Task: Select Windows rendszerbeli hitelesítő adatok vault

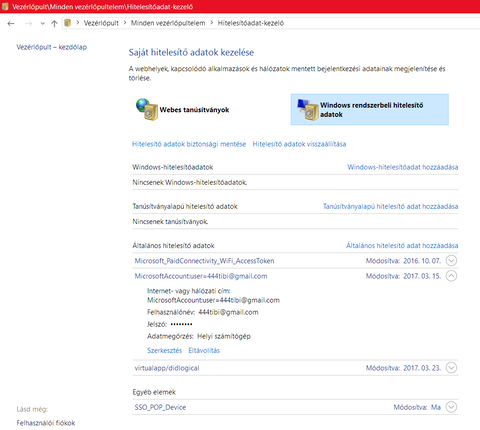Action: (x=370, y=110)
